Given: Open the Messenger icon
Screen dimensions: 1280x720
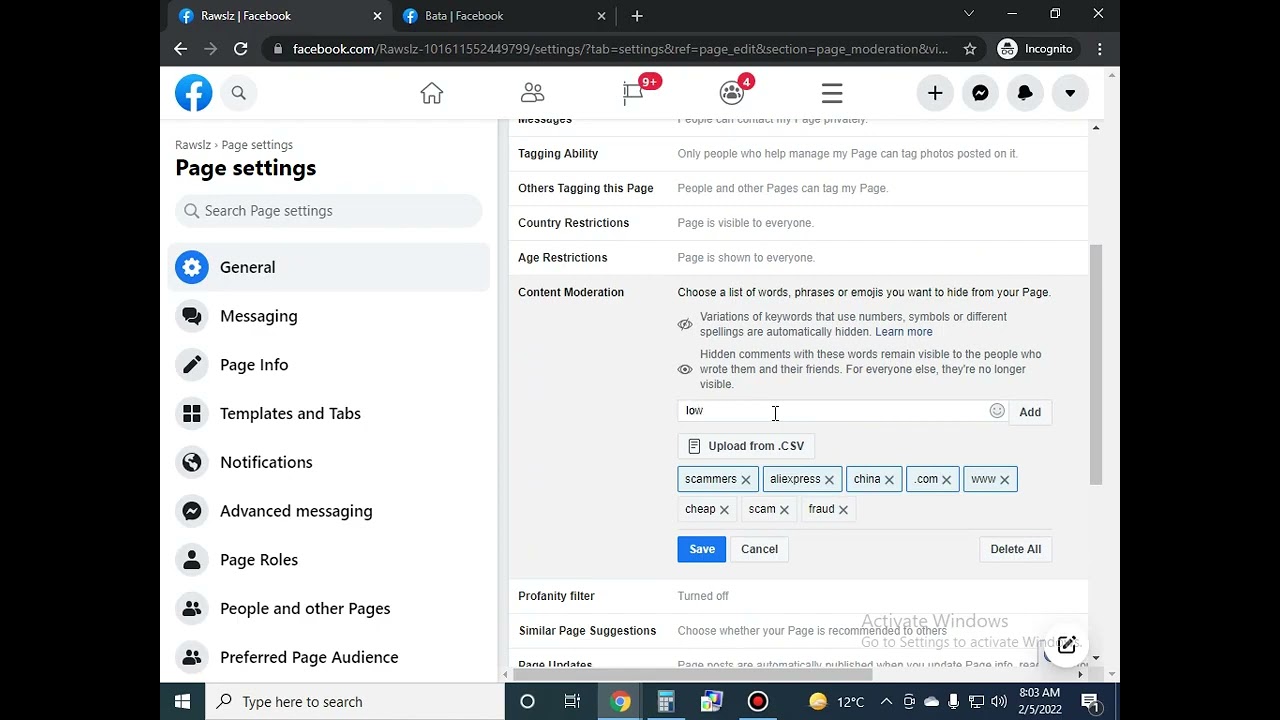Looking at the screenshot, I should tap(981, 93).
